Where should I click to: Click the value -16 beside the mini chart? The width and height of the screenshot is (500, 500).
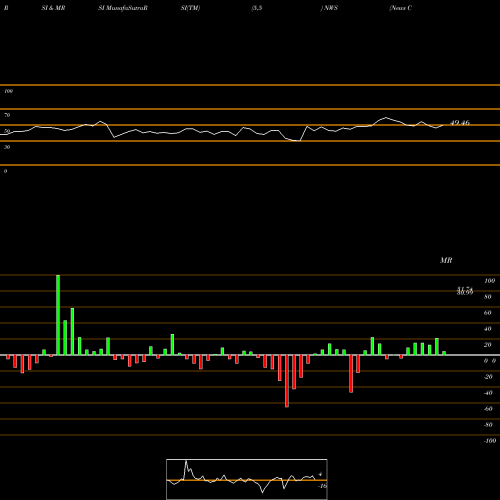[x=322, y=486]
